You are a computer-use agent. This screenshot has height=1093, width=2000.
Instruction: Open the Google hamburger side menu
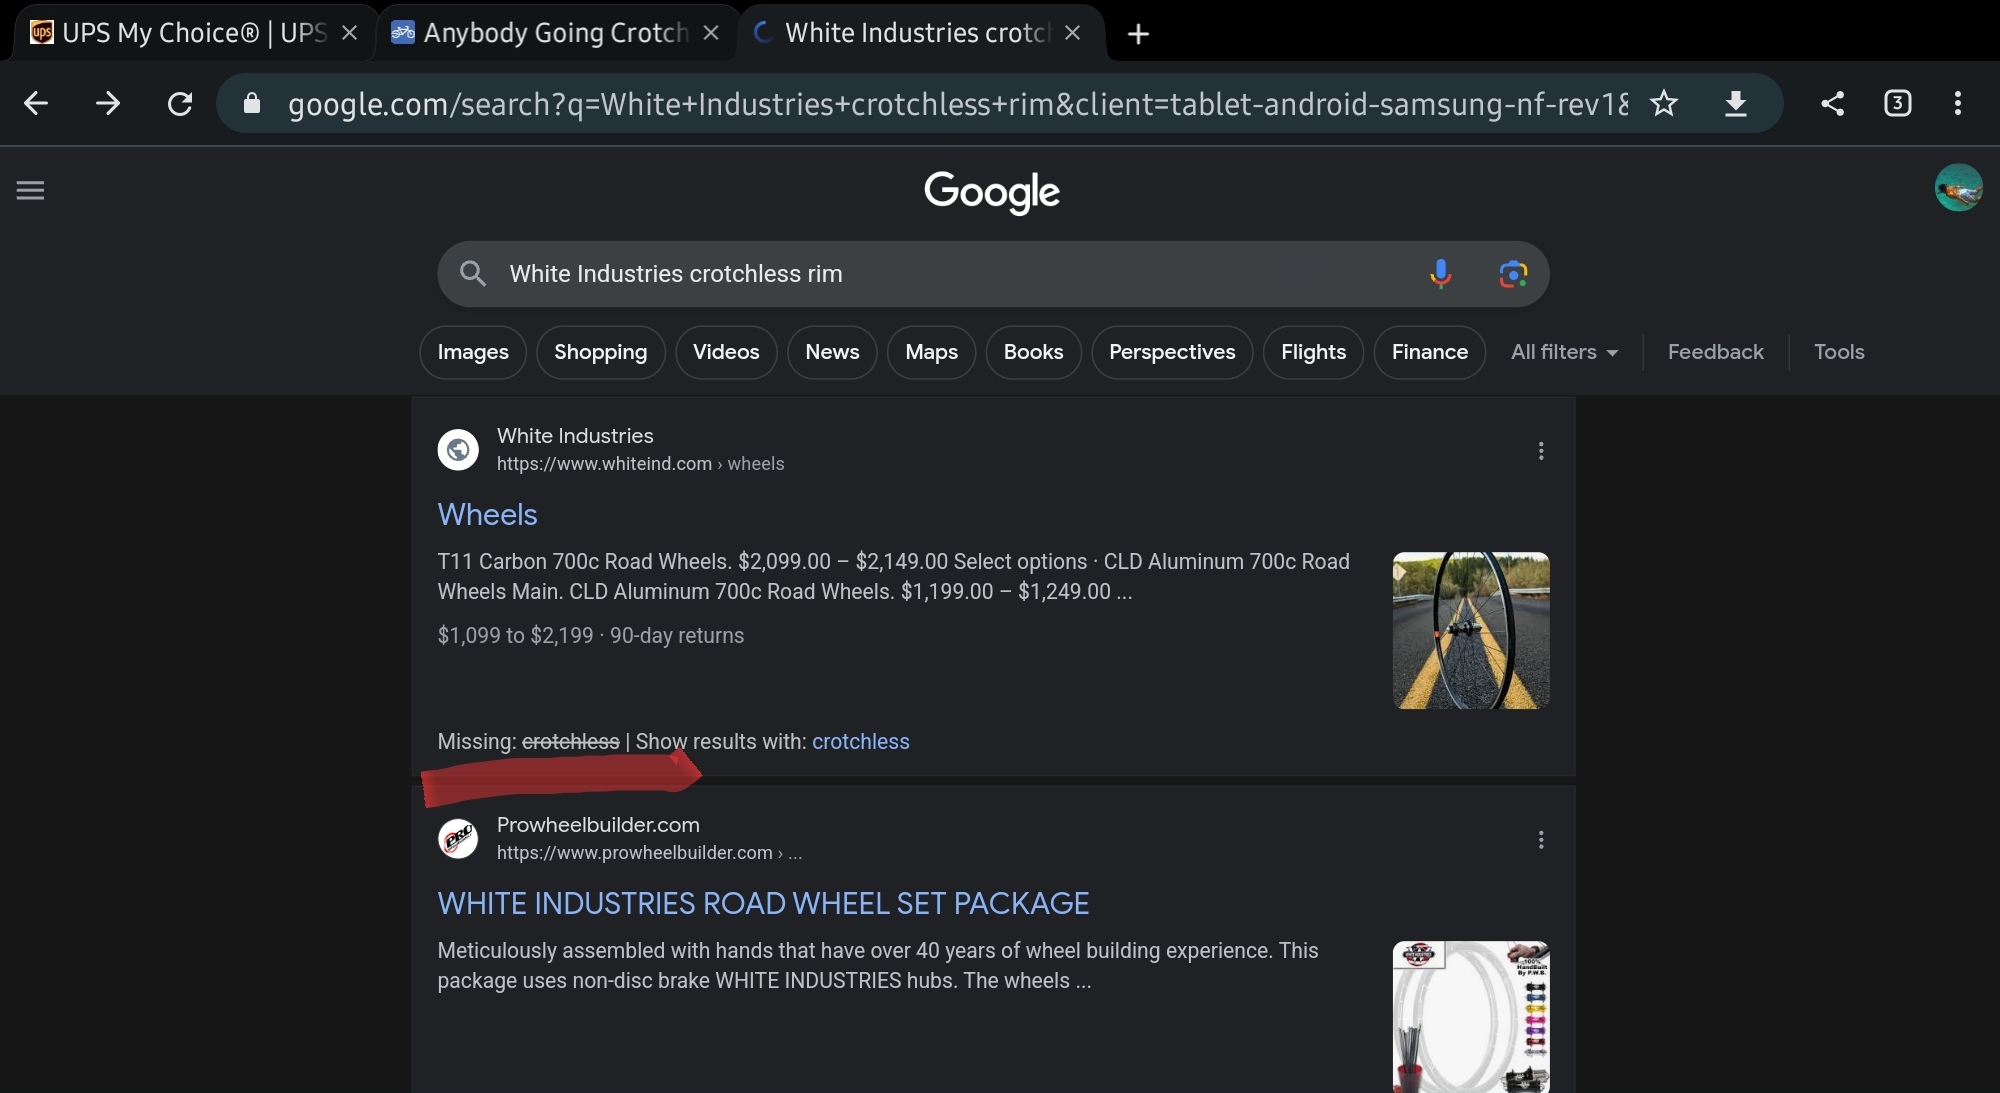click(x=31, y=190)
